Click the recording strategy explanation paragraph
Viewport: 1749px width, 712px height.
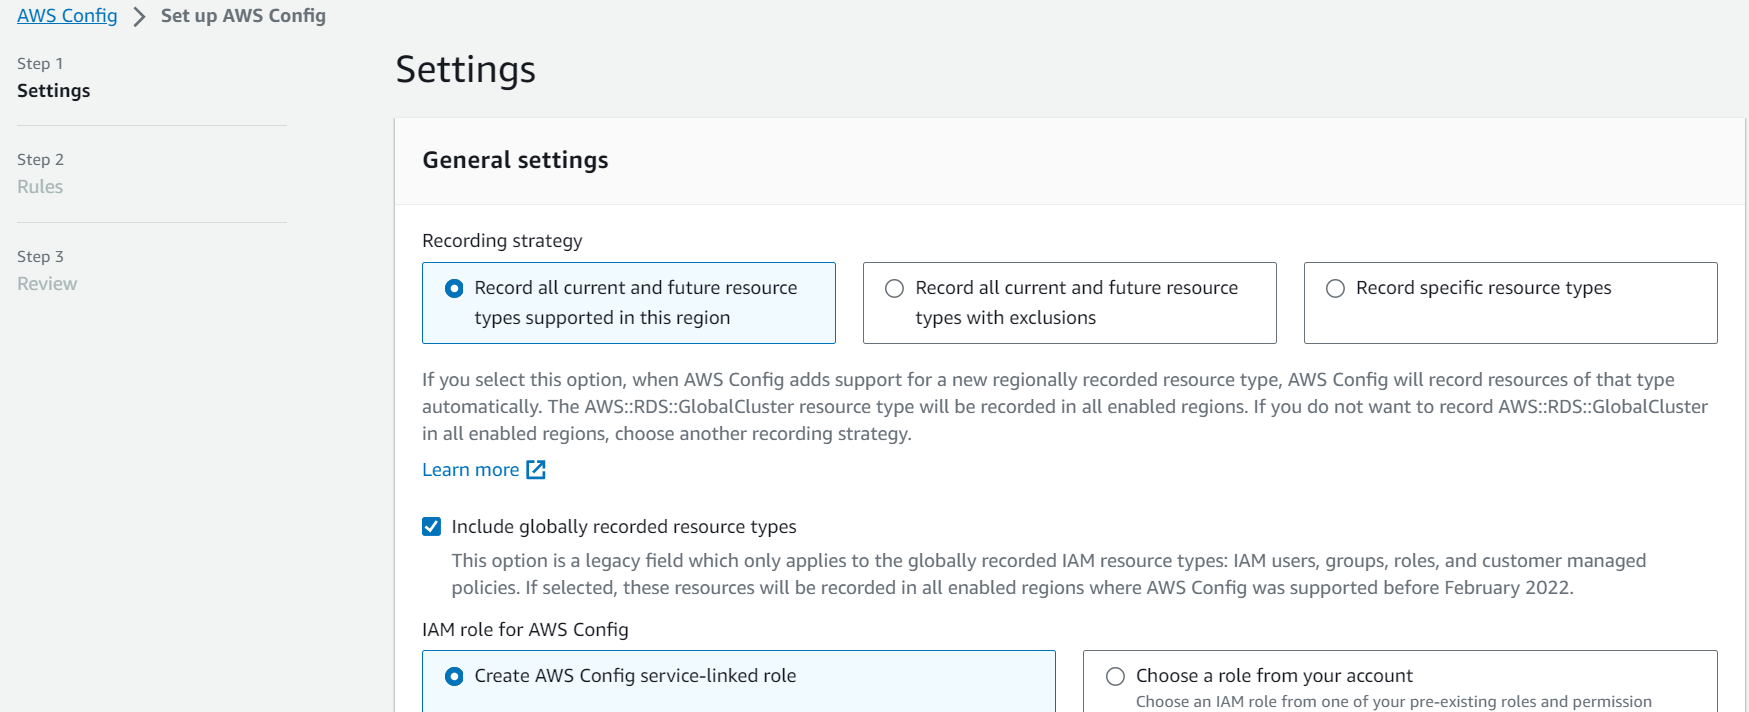[1065, 406]
